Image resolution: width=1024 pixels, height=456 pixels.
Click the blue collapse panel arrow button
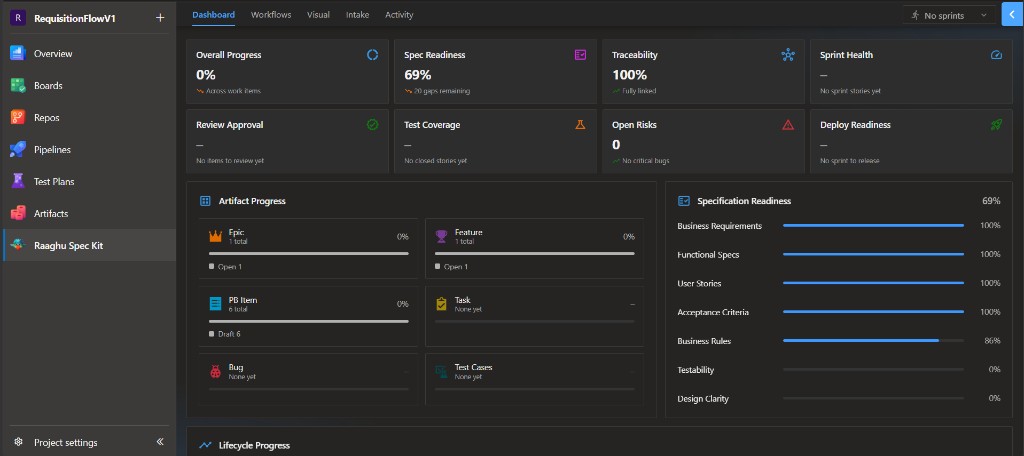[1012, 14]
